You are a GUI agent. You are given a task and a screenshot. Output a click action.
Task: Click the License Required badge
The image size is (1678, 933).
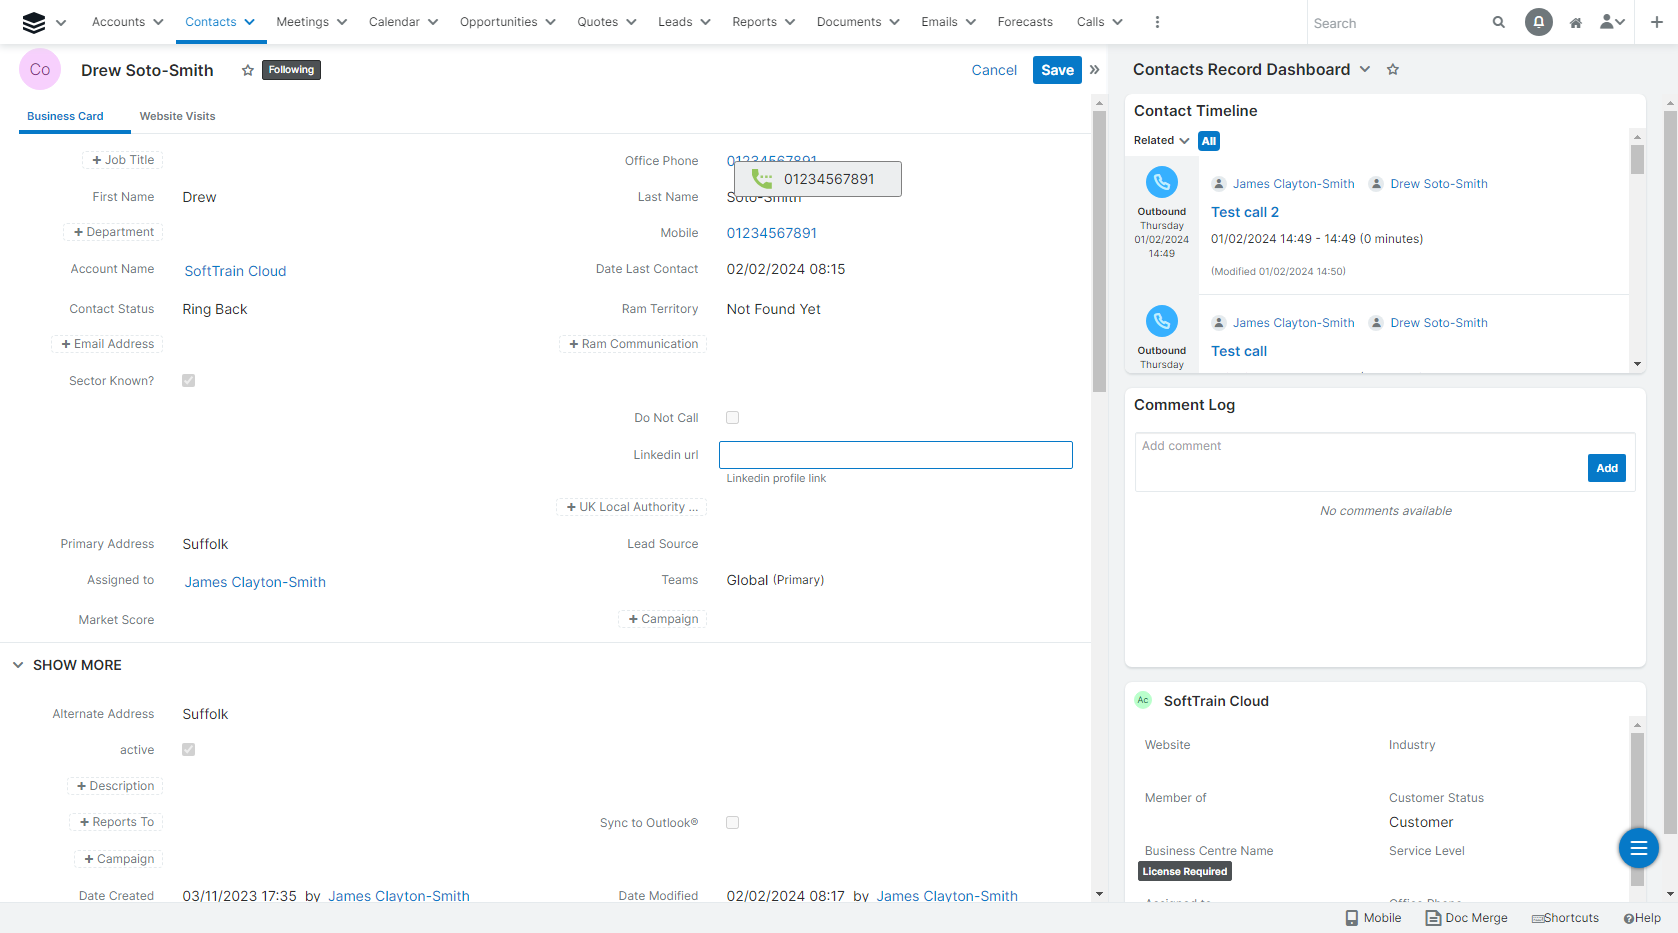1184,871
